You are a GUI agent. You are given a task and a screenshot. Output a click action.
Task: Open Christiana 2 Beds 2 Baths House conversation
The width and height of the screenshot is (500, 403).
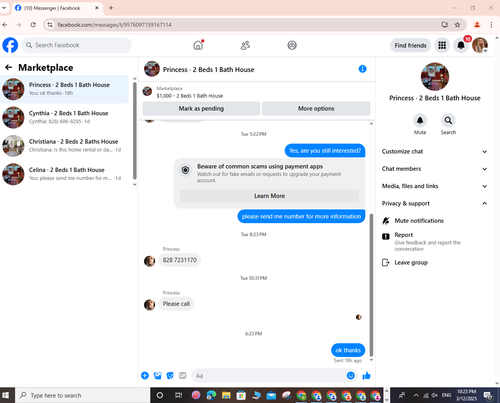pos(65,146)
